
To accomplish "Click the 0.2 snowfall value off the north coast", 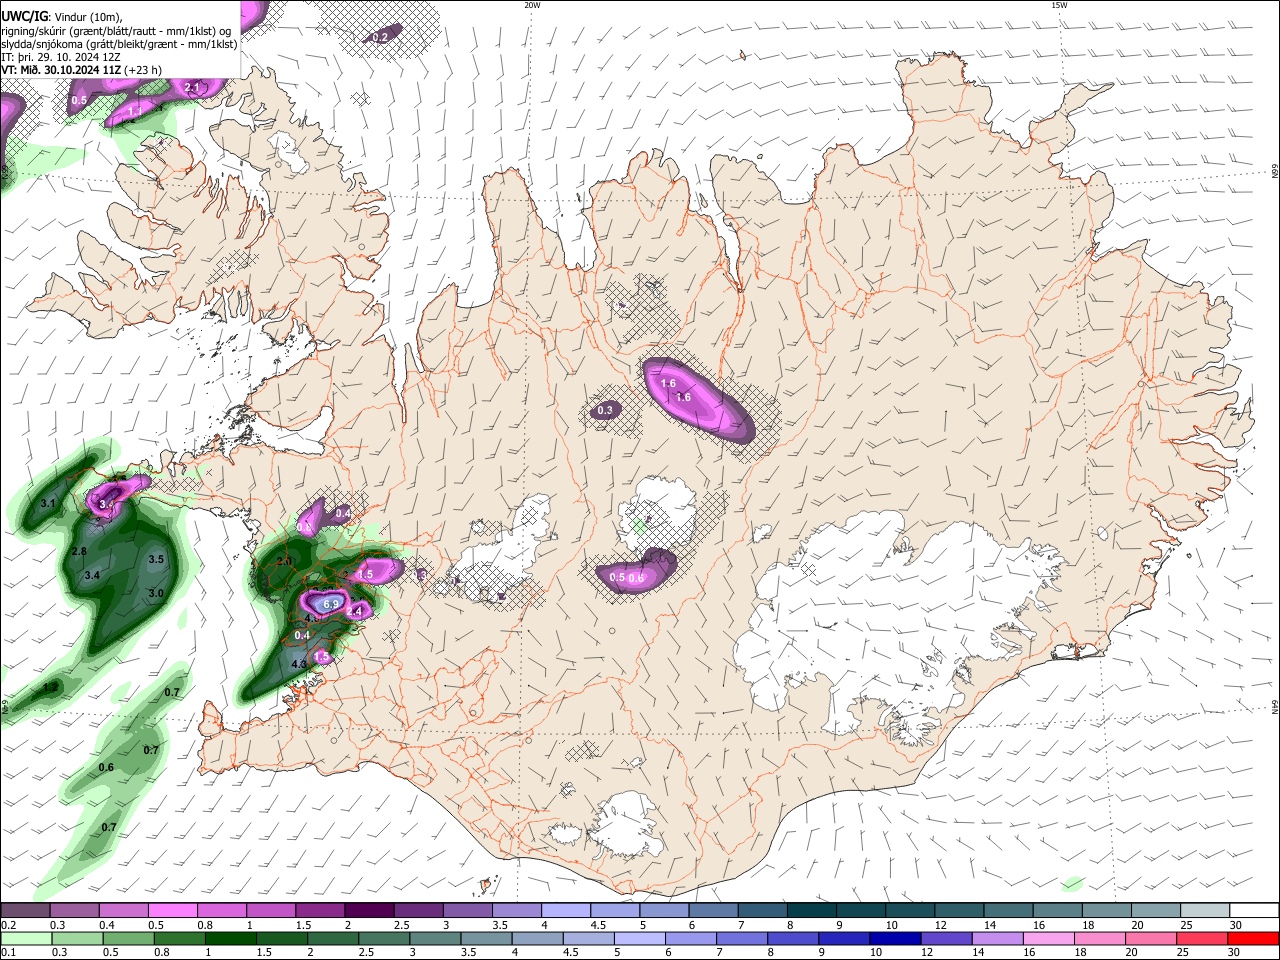I will (x=380, y=37).
